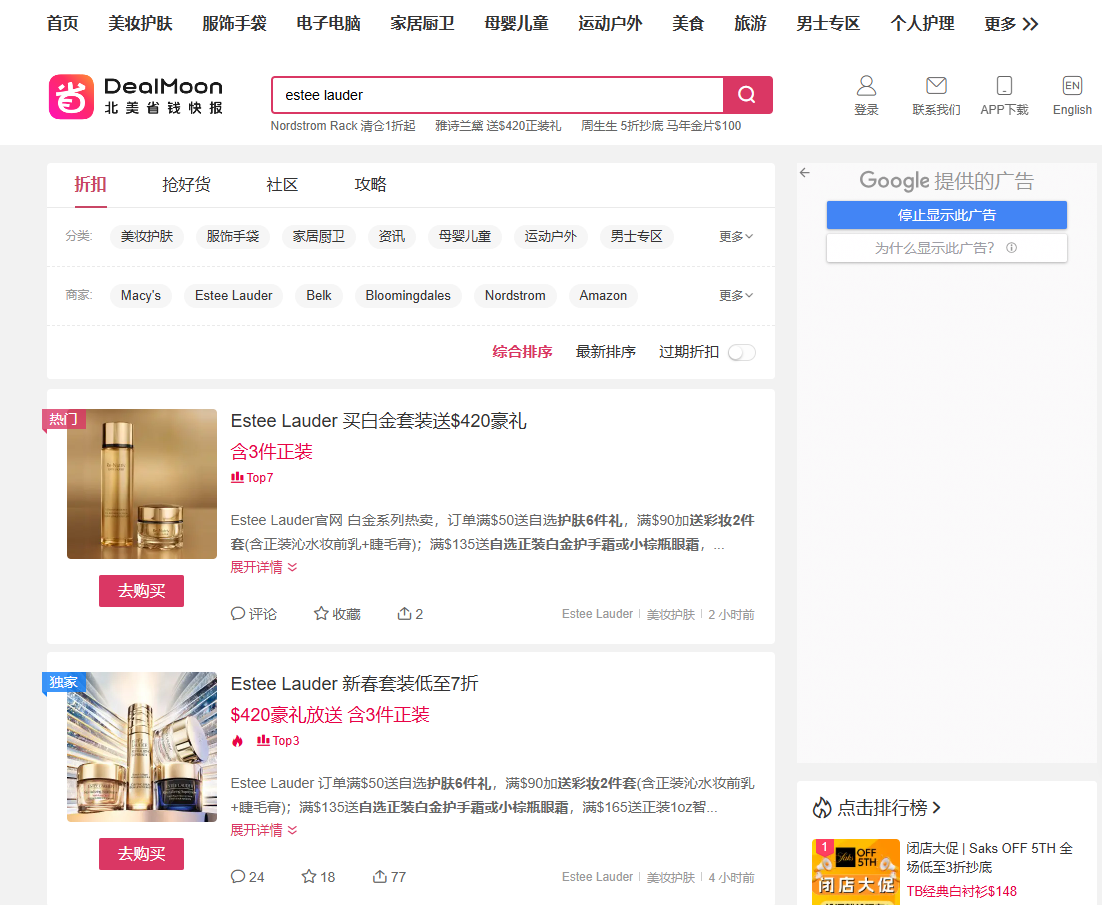Click the Top3 ranking badge
Image resolution: width=1102 pixels, height=905 pixels.
click(278, 741)
